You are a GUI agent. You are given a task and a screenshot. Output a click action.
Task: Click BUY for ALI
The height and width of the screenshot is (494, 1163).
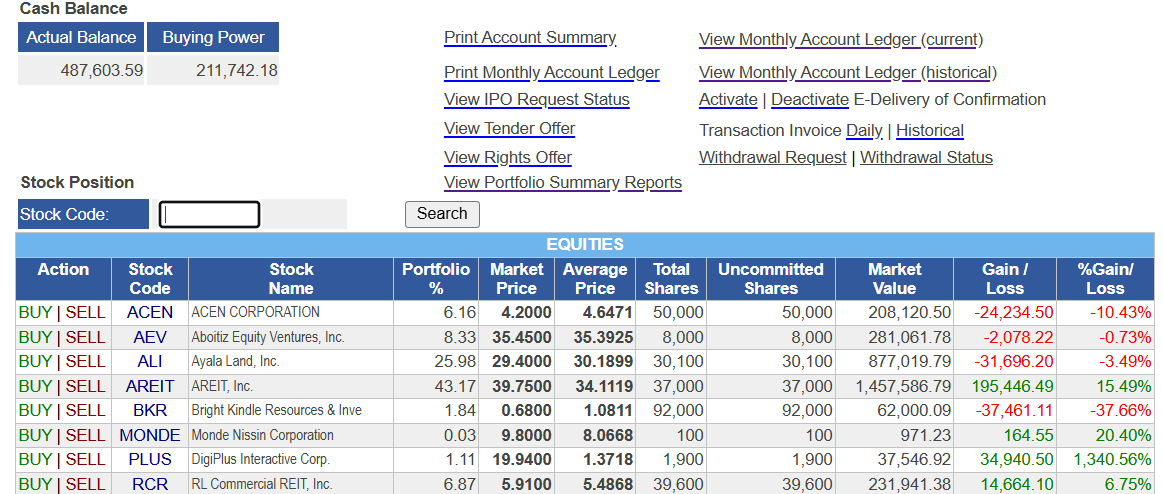point(35,362)
